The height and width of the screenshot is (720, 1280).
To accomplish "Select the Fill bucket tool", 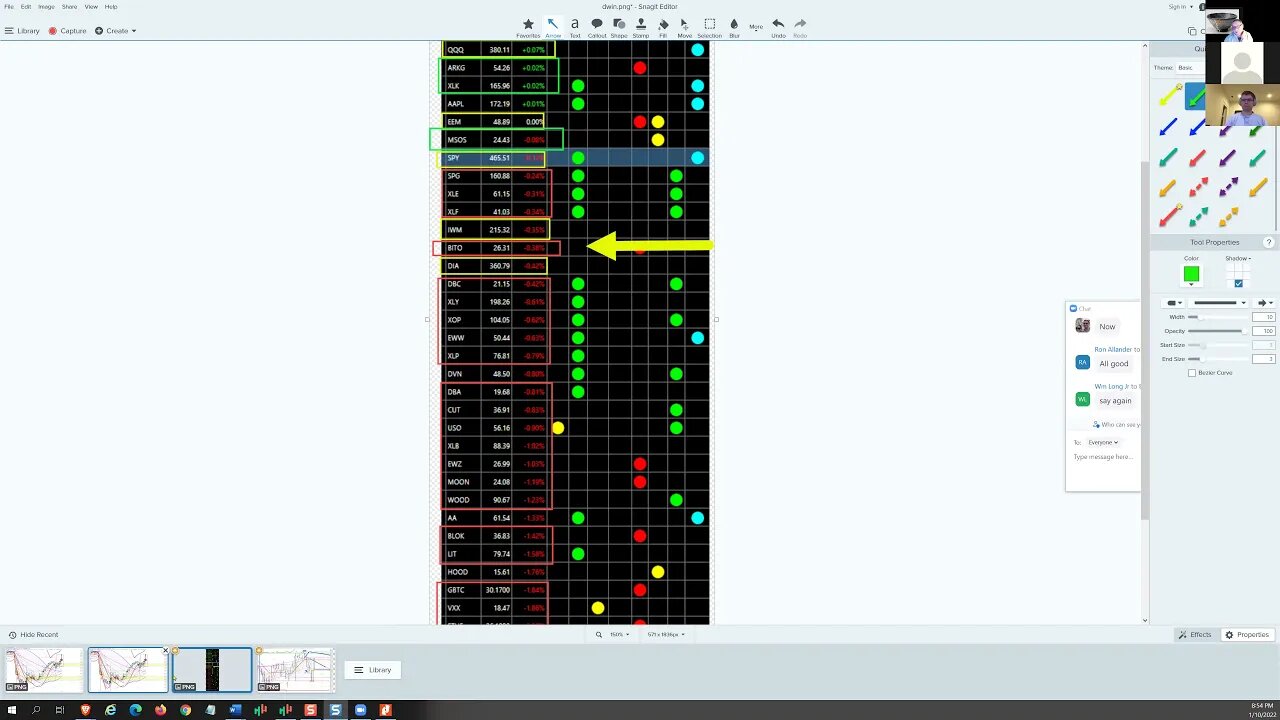I will coord(663,27).
